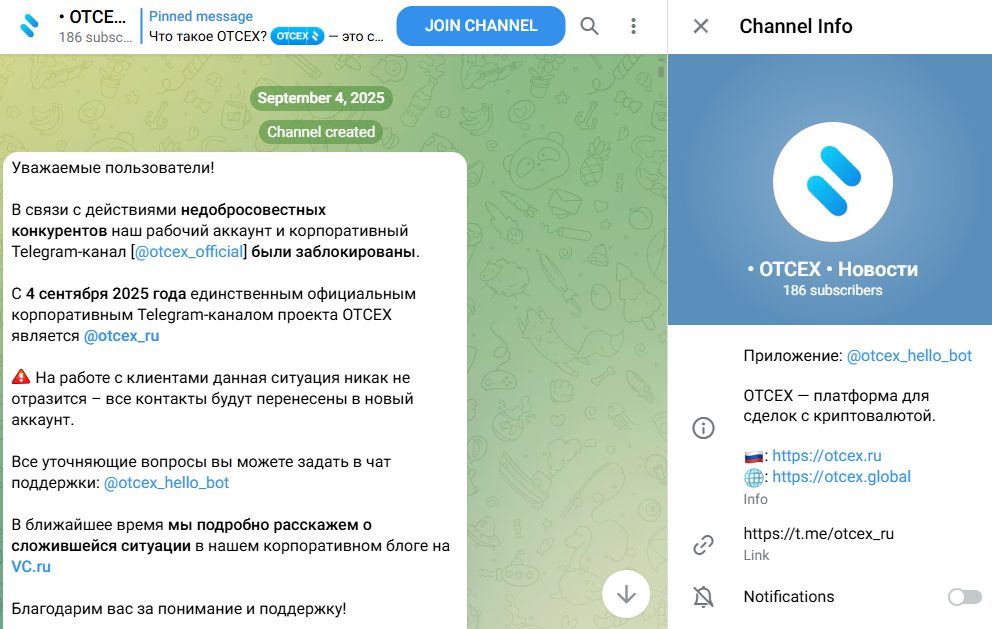Click the • OTCEX • Новости channel name

[x=833, y=270]
